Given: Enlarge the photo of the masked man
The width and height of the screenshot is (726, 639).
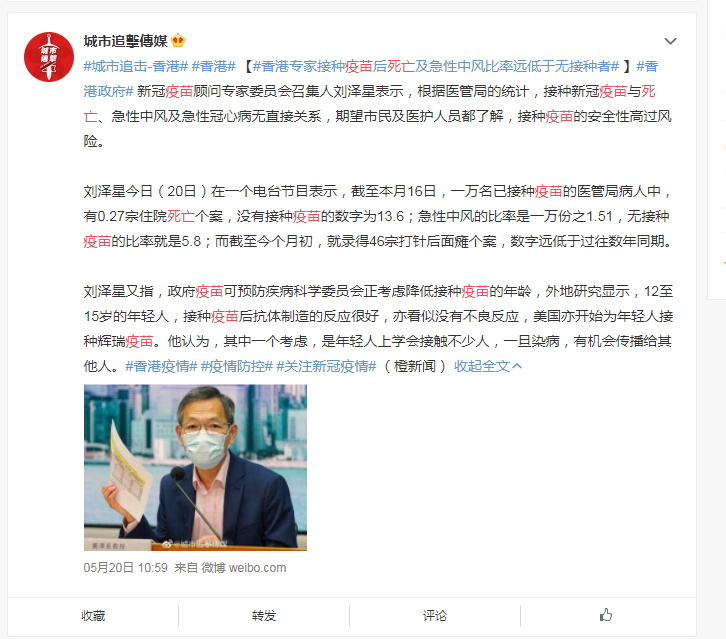Looking at the screenshot, I should [195, 468].
